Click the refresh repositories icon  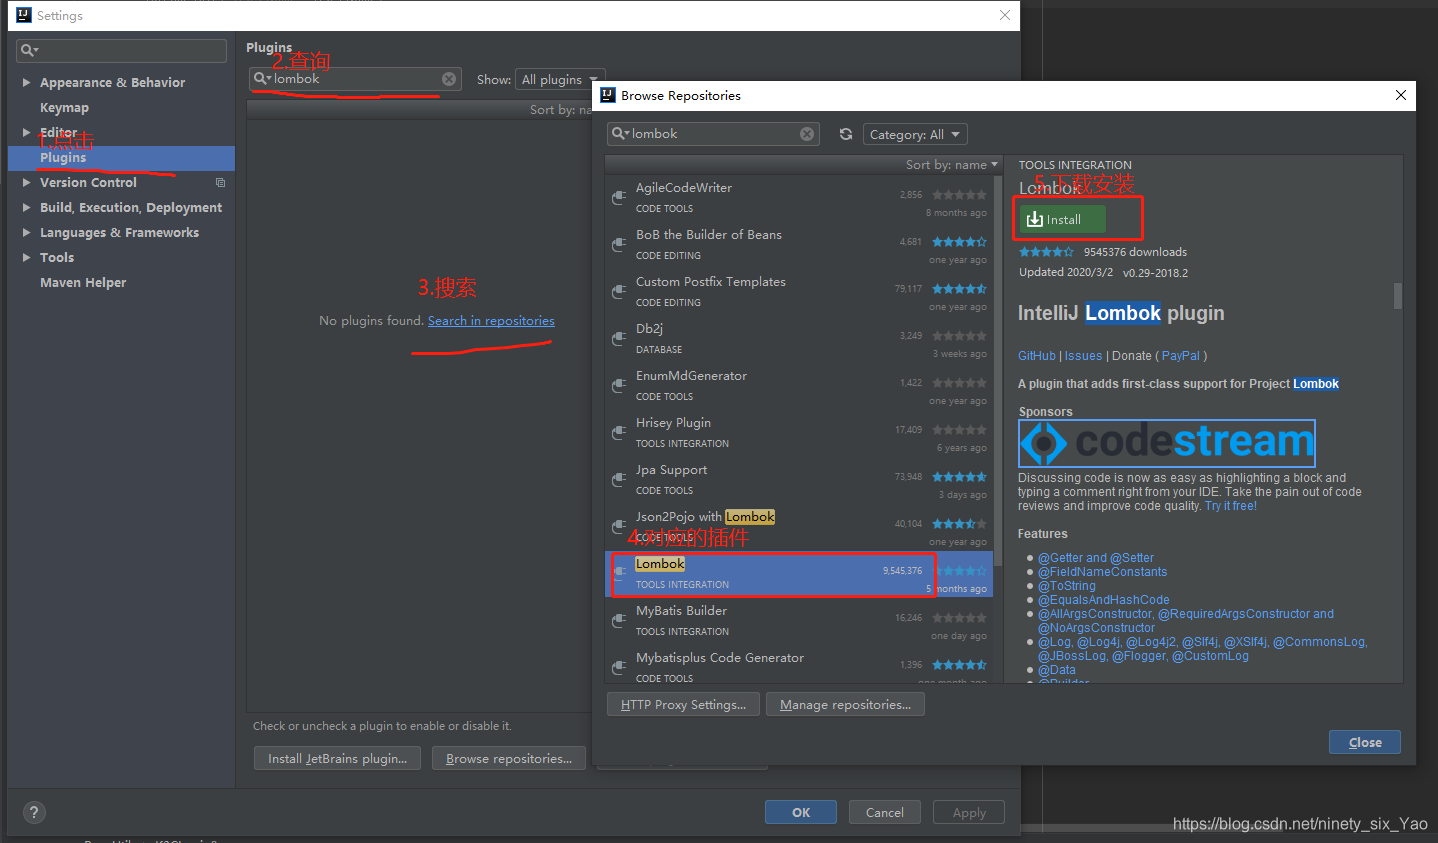(x=846, y=134)
